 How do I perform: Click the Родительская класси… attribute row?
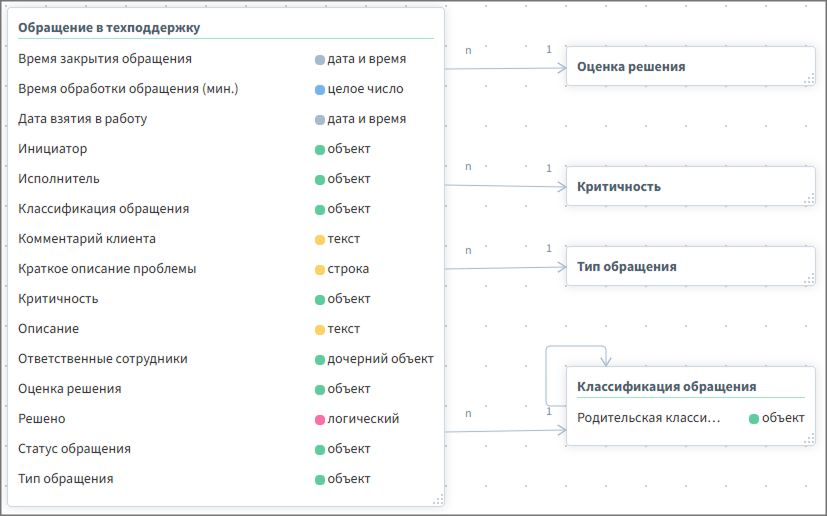[650, 418]
